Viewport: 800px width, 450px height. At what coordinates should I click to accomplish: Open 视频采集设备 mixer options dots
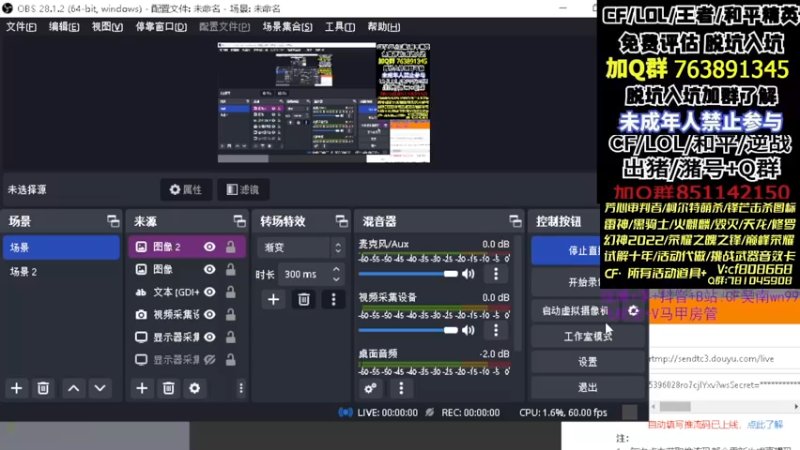click(495, 330)
